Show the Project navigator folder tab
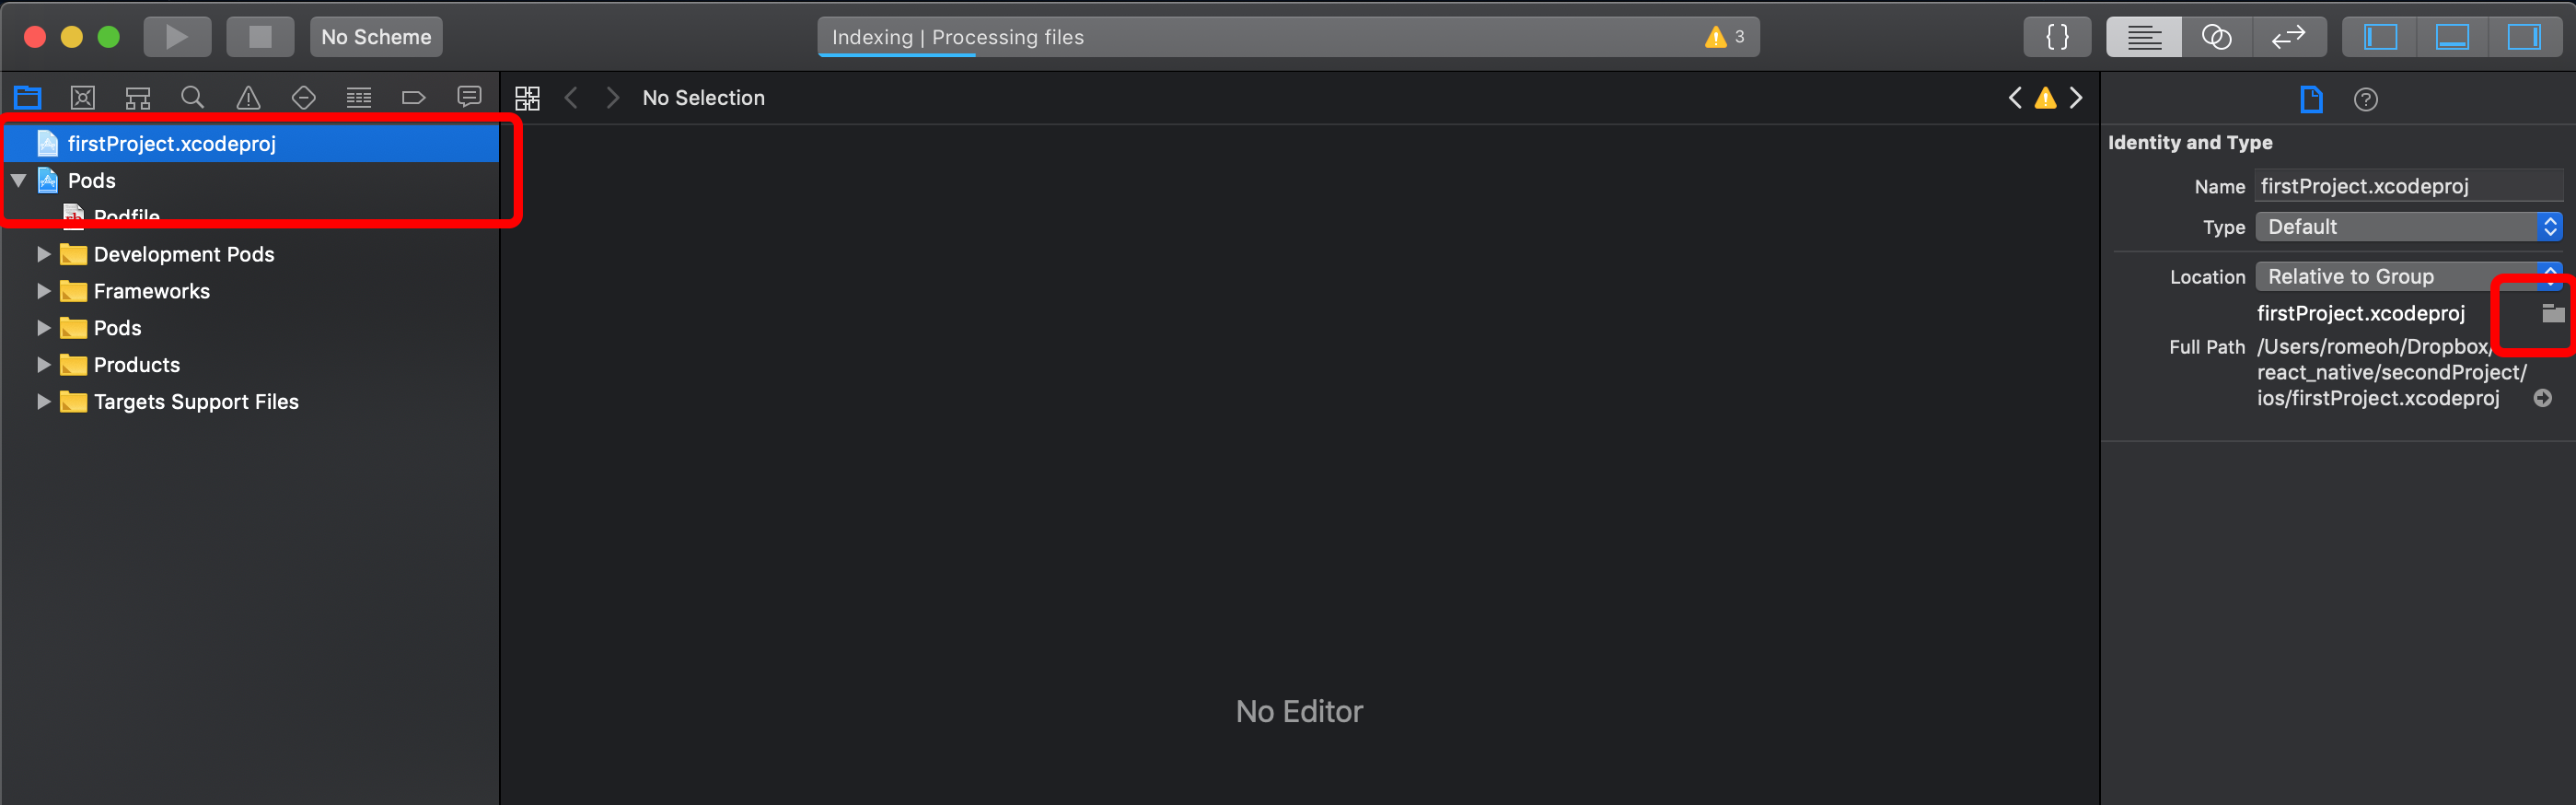 [x=28, y=97]
